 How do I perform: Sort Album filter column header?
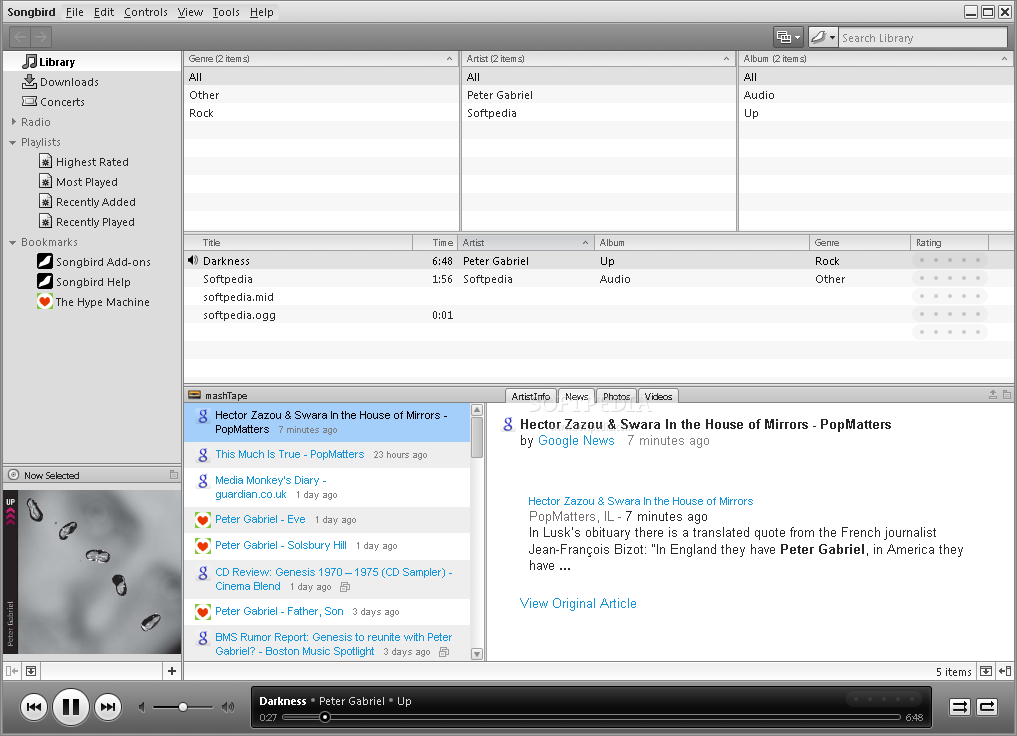point(876,58)
